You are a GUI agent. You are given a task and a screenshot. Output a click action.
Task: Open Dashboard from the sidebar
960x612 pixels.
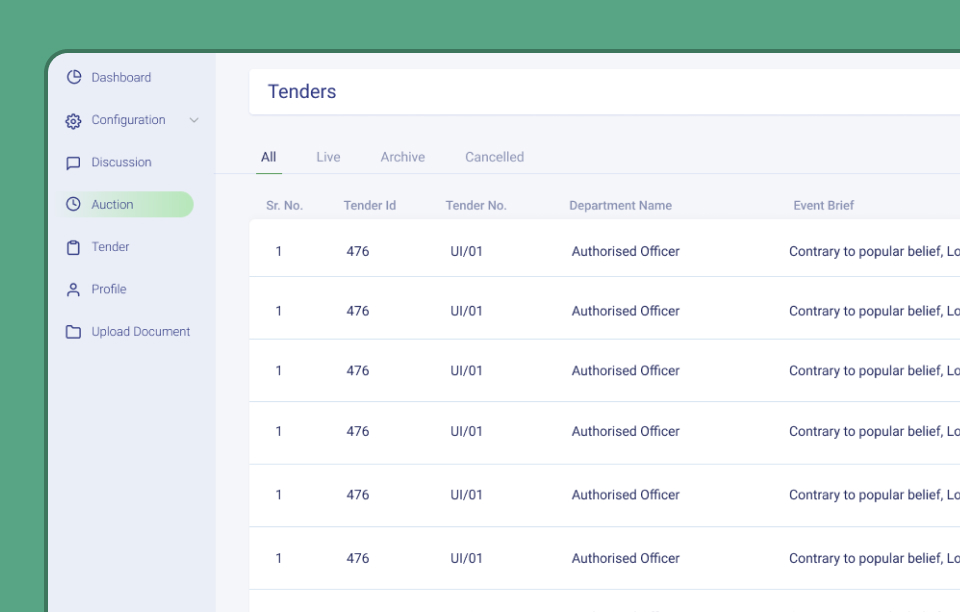pos(121,77)
